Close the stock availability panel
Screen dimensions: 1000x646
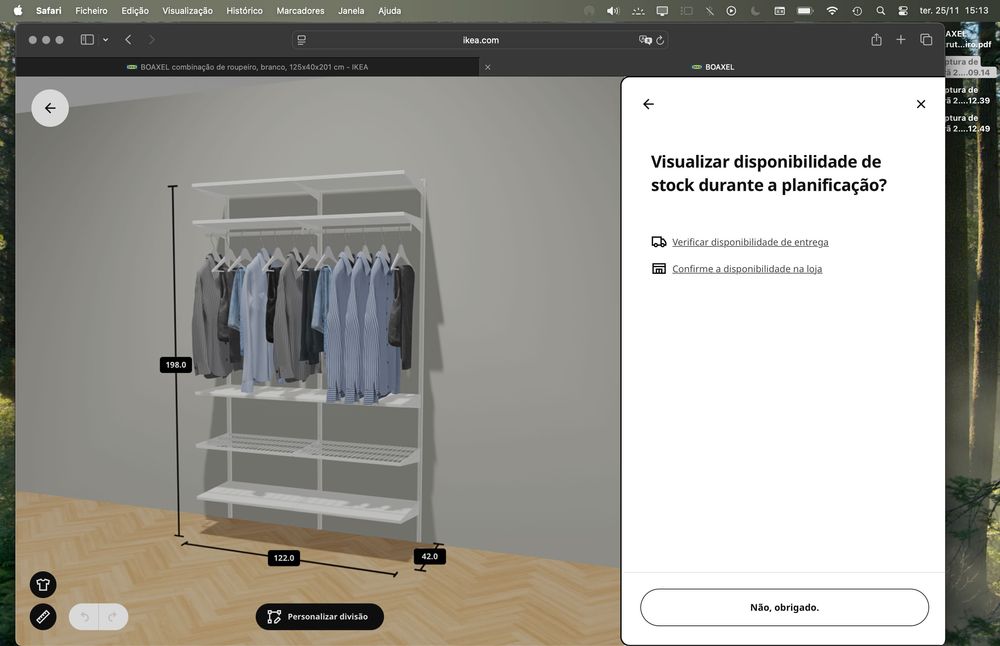(x=921, y=104)
